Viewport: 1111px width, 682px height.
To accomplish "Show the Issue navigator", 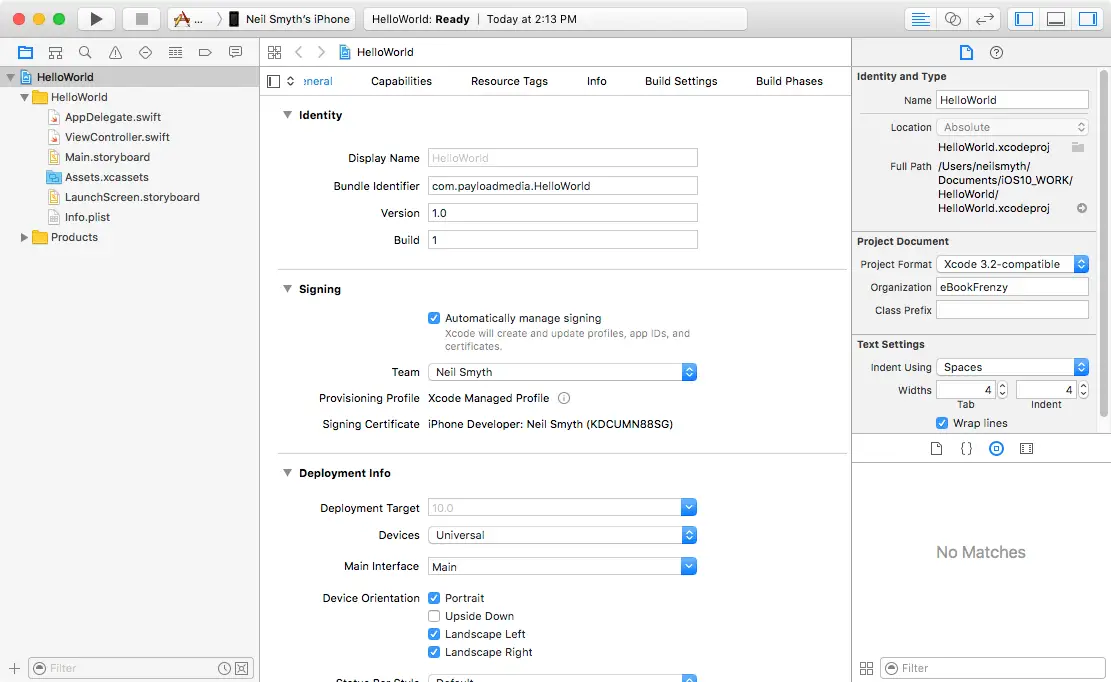I will [x=115, y=52].
